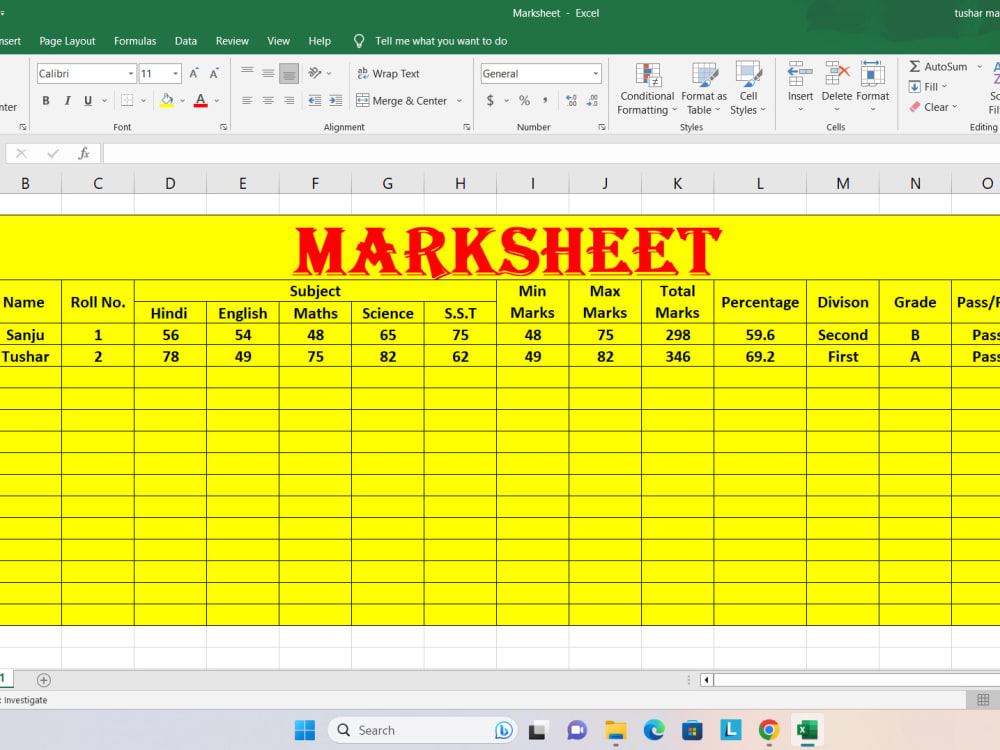Viewport: 1000px width, 750px height.
Task: Click formula bar Cancel X icon
Action: [21, 153]
